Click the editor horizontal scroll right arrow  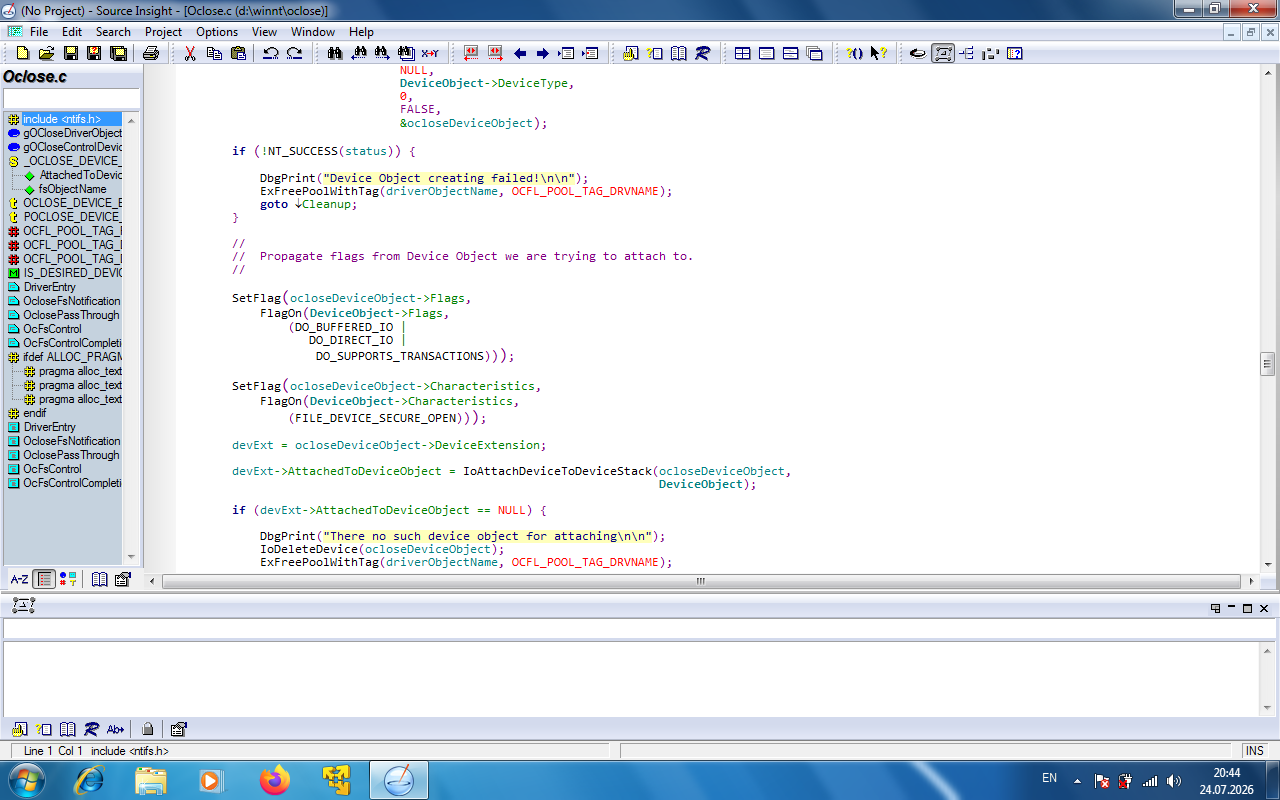(1252, 581)
